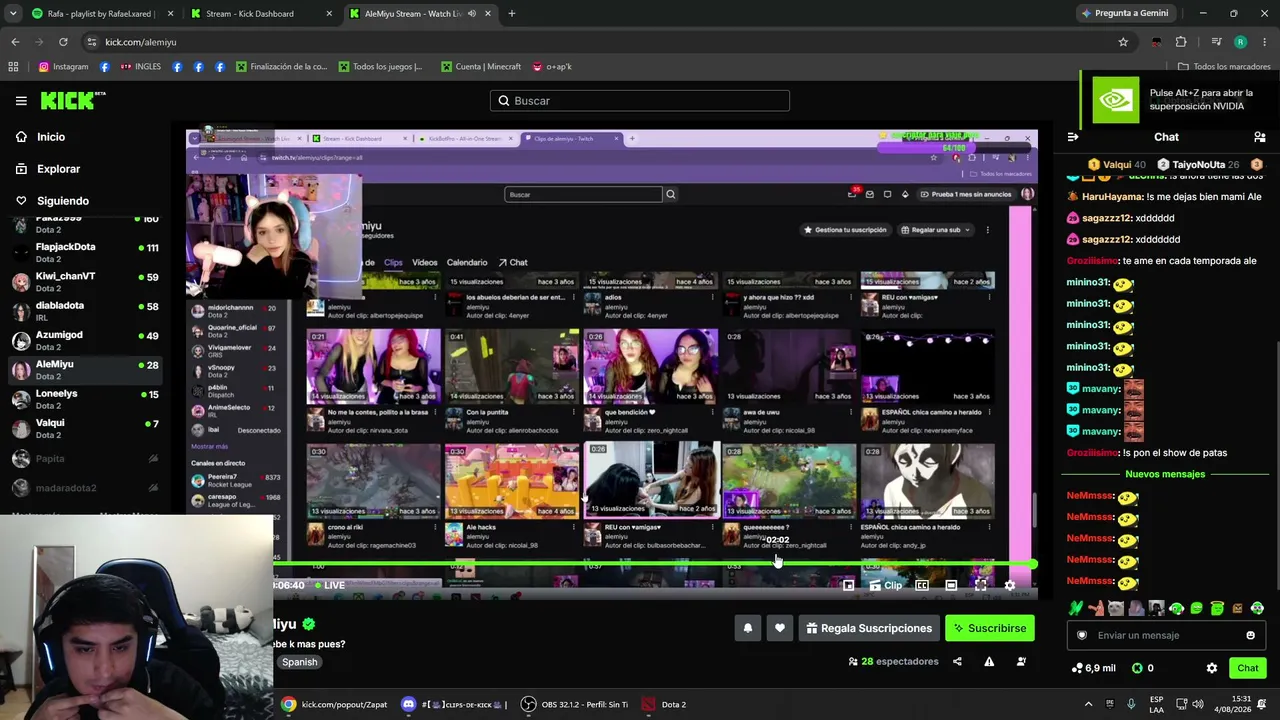Open the tab search dropdown
Screen dimensions: 1280x720
13,14
